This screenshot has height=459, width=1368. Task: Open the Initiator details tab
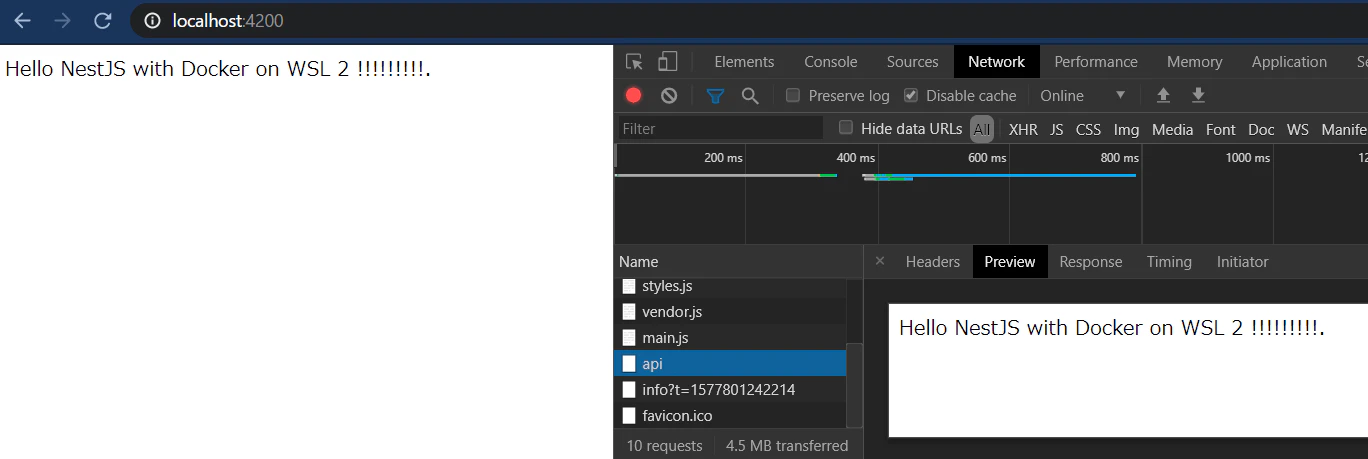[x=1242, y=262]
